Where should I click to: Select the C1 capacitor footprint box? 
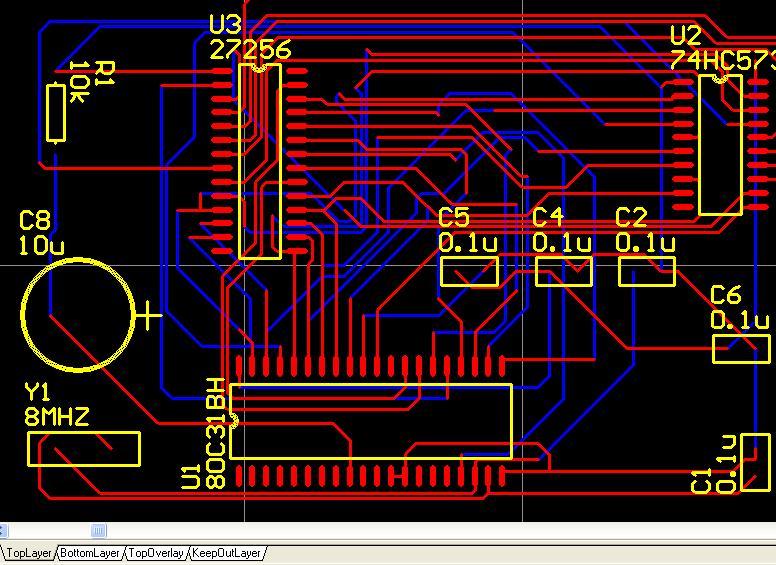[755, 463]
